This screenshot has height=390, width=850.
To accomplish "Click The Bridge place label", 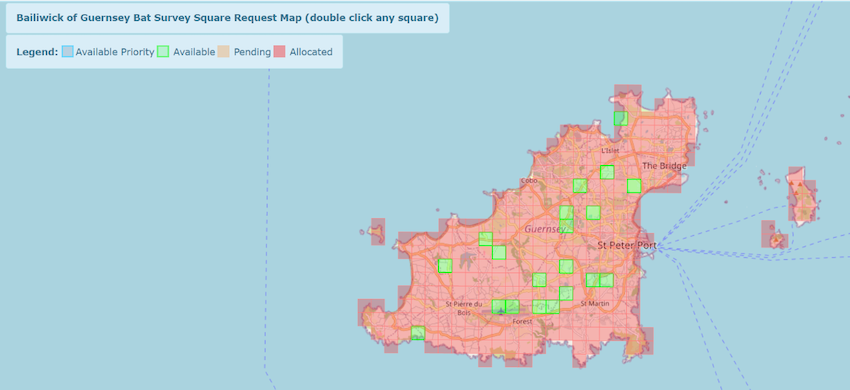I will click(x=664, y=165).
